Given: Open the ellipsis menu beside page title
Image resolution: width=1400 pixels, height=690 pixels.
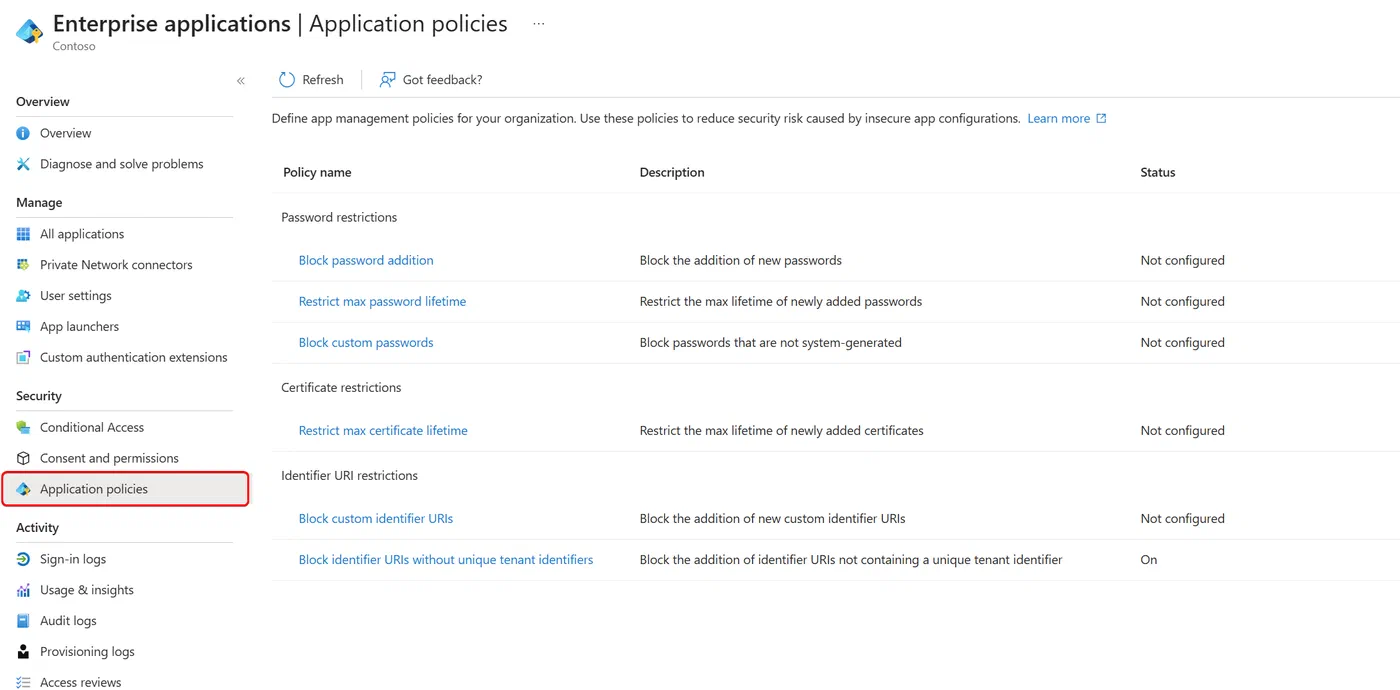Looking at the screenshot, I should (538, 24).
